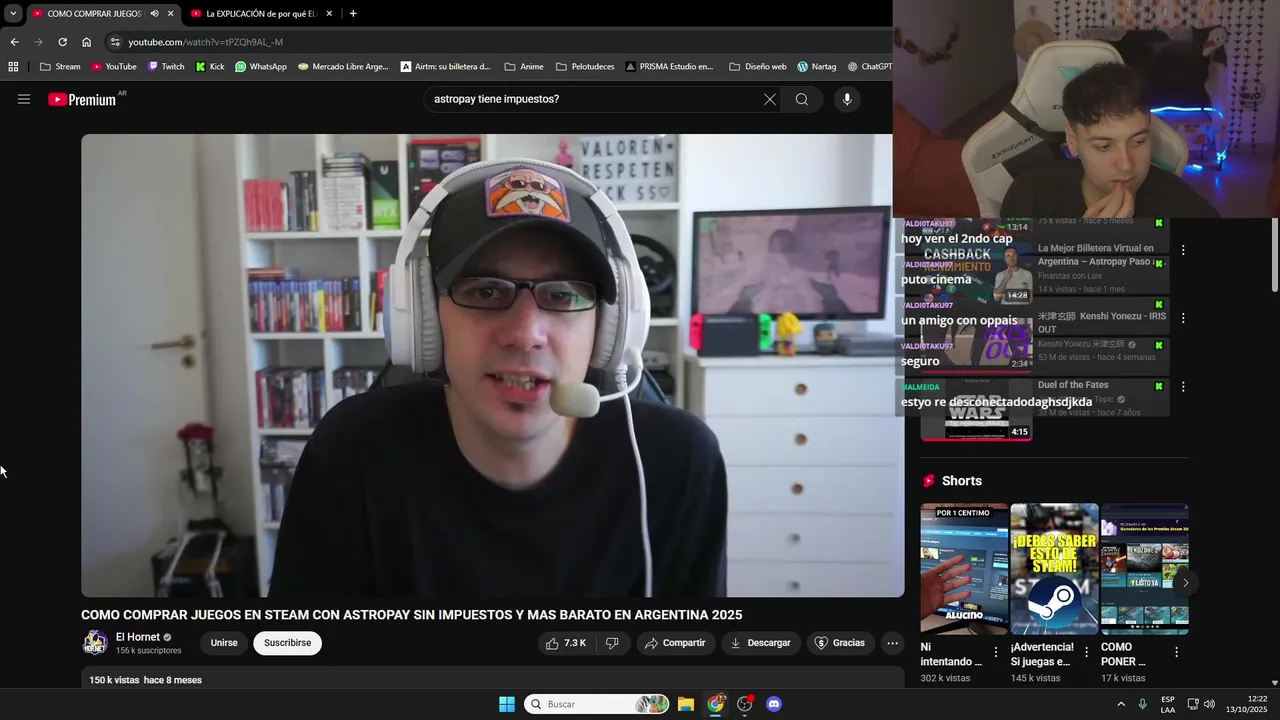Screen dimensions: 1280x720
Task: Send Super Thanks with Gracias
Action: coord(839,643)
